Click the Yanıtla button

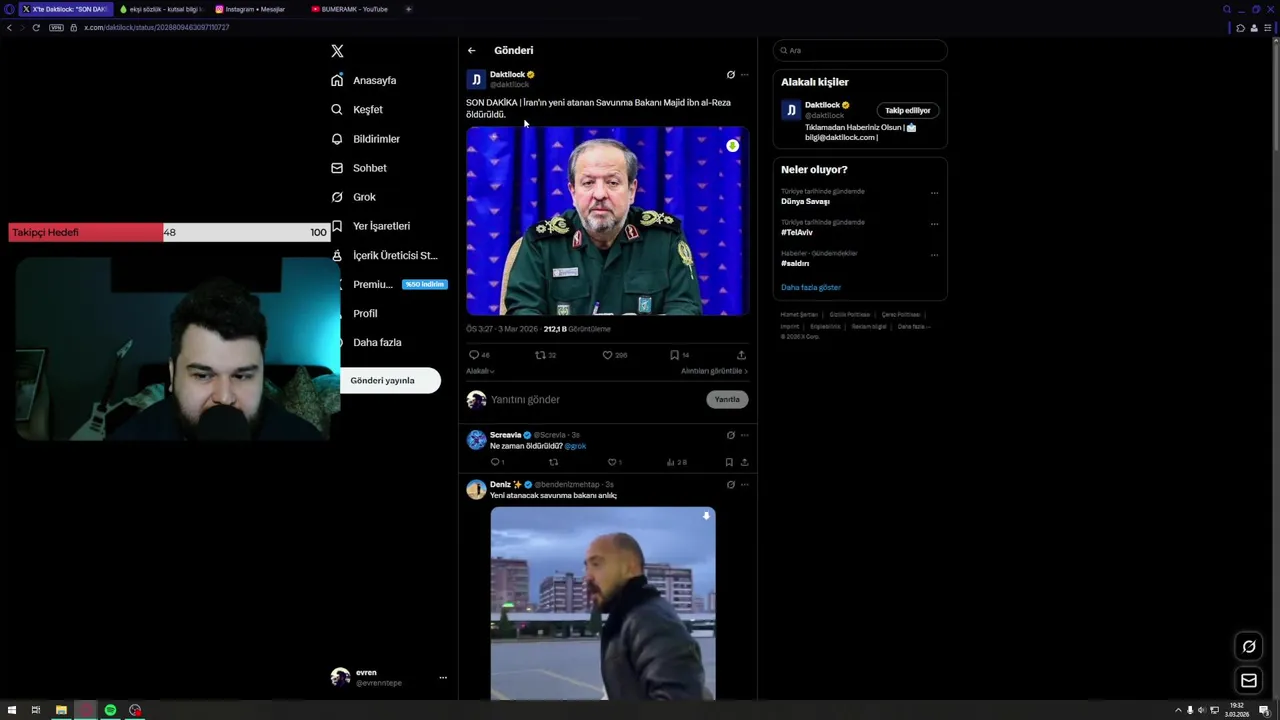click(x=727, y=399)
